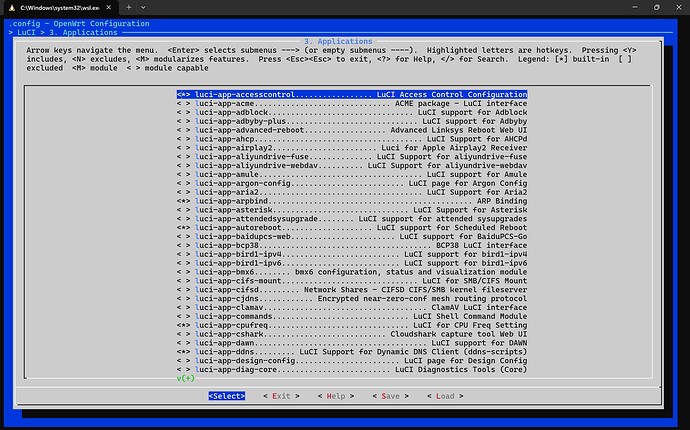Screen dimensions: 690x430
Task: Toggle the luci-app-aria2 selection box
Action: click(184, 192)
